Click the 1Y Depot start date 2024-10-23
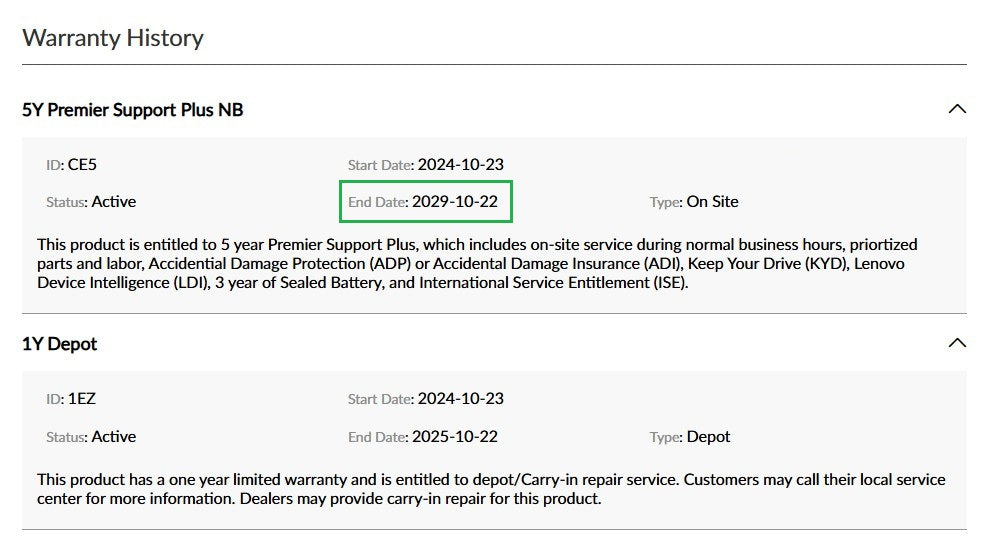The width and height of the screenshot is (1003, 552). tap(461, 398)
